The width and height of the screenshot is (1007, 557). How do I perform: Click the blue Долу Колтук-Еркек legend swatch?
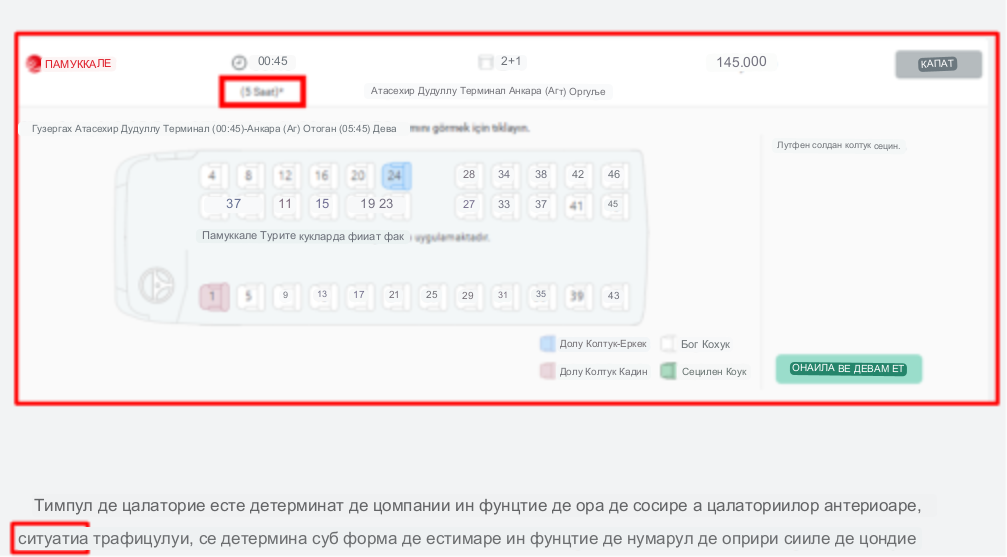point(547,344)
